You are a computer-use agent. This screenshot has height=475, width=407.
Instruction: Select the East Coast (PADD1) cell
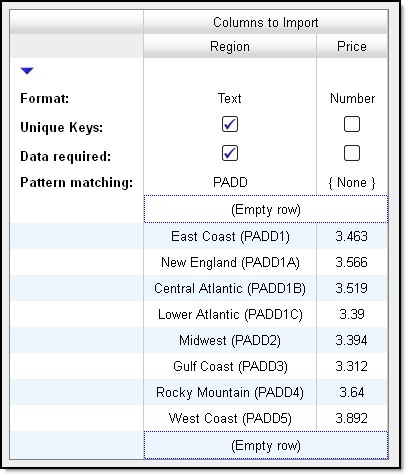click(230, 236)
